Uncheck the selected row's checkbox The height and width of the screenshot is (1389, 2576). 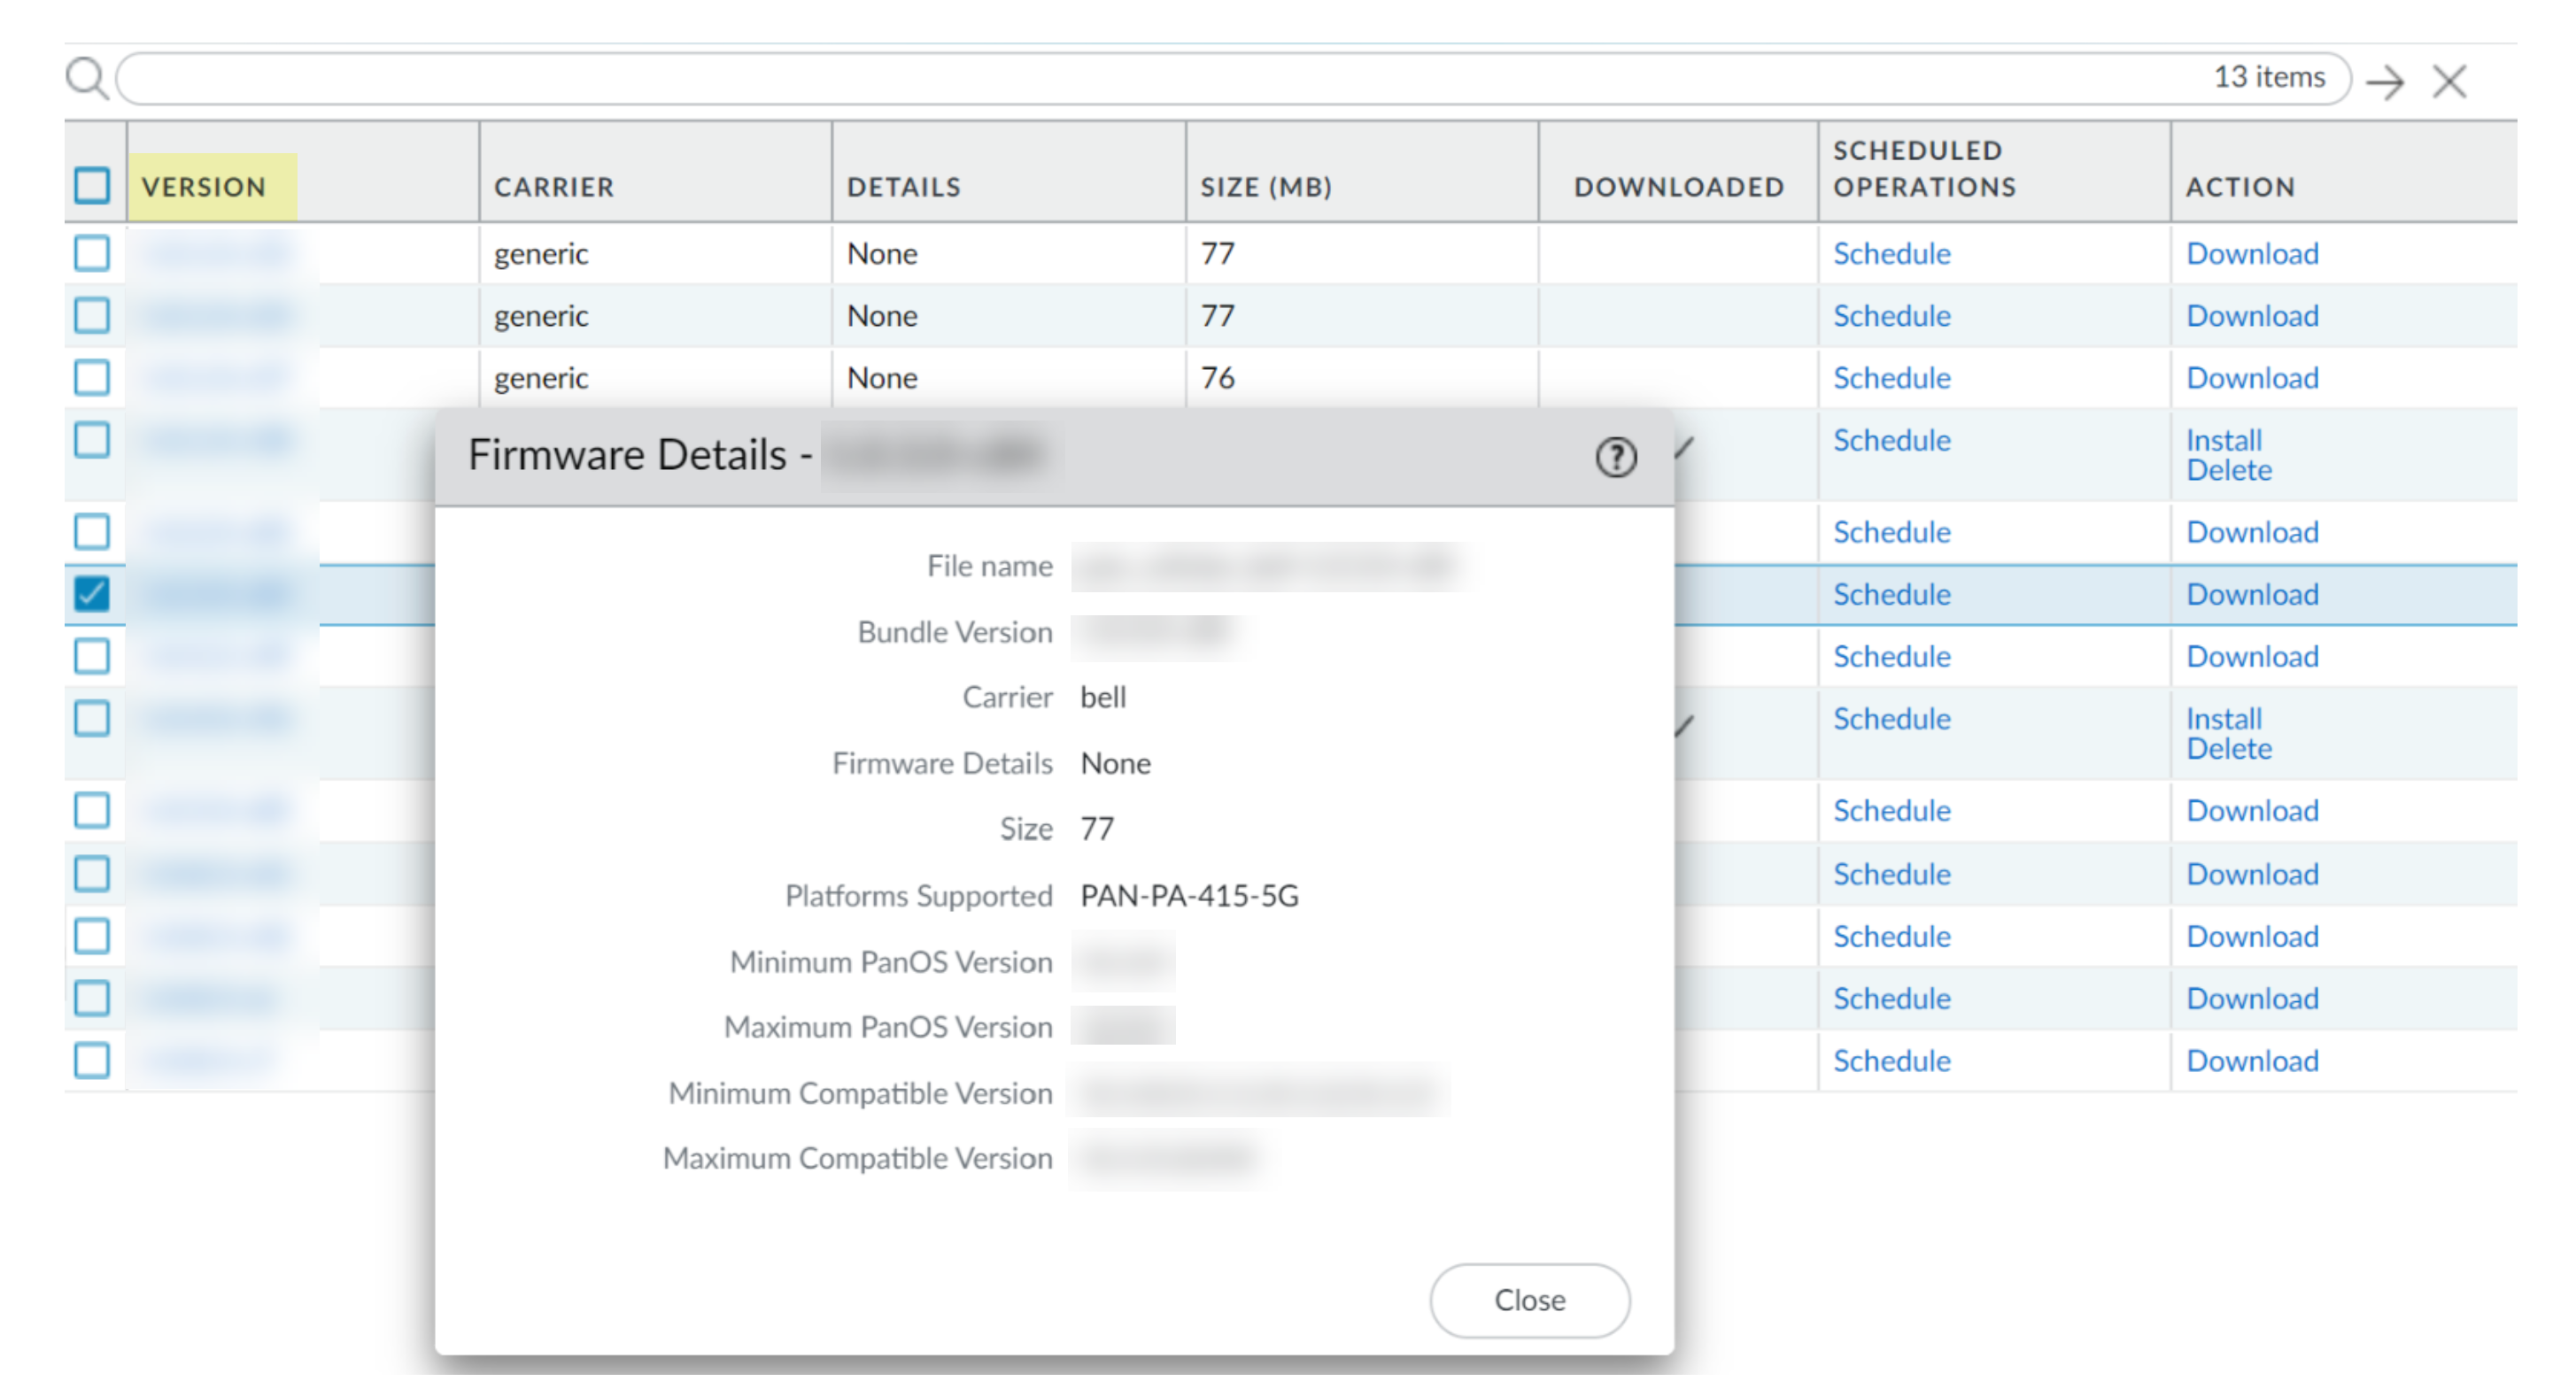click(x=92, y=594)
